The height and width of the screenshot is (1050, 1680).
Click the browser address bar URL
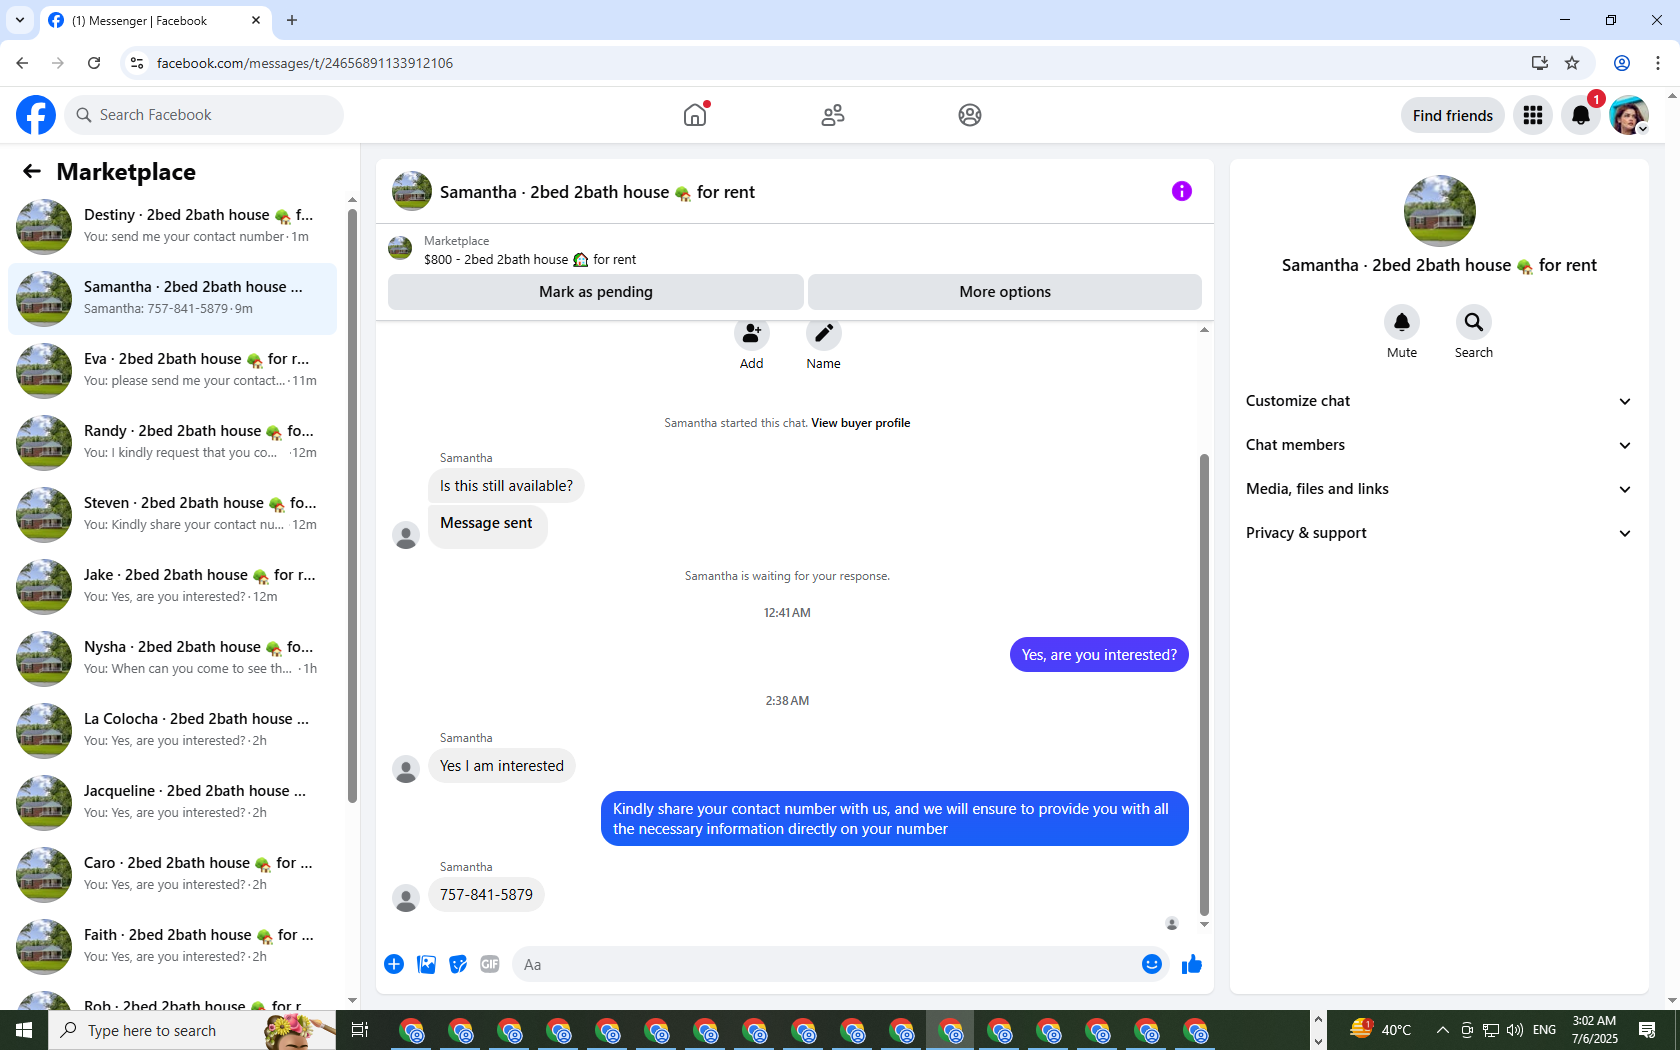305,63
